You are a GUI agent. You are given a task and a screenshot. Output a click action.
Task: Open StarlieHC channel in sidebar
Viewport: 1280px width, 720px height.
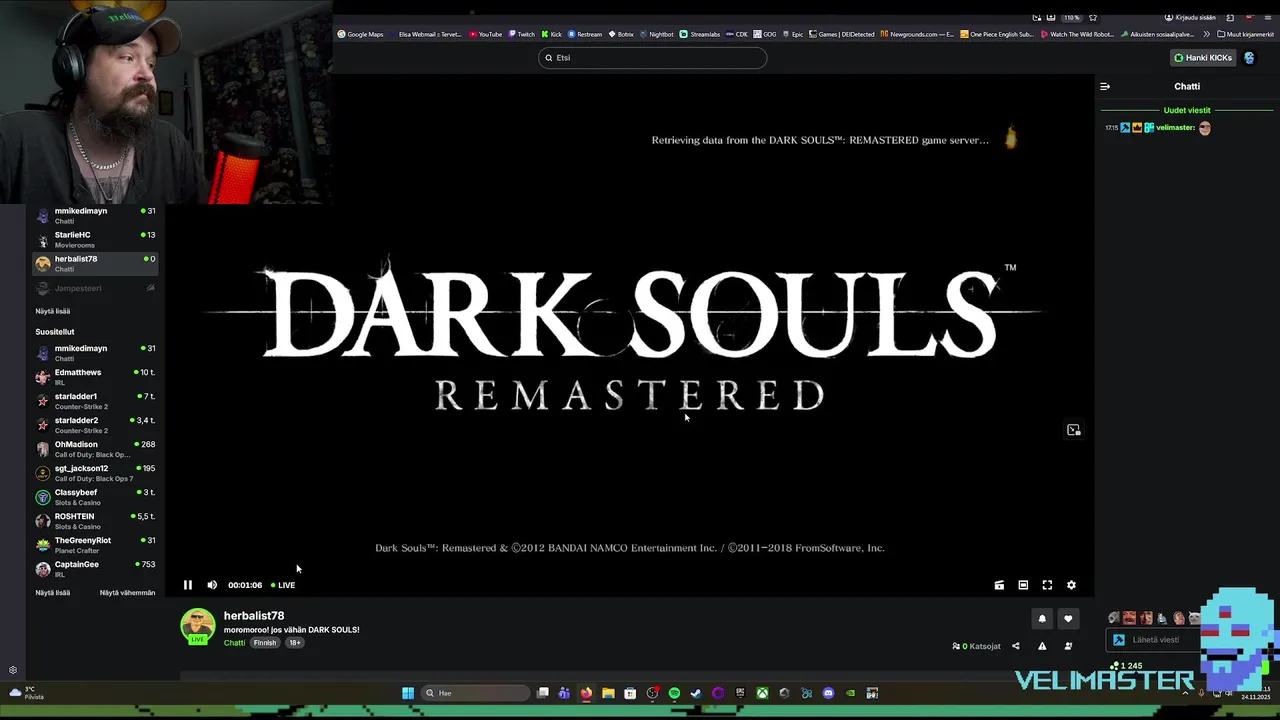click(97, 239)
